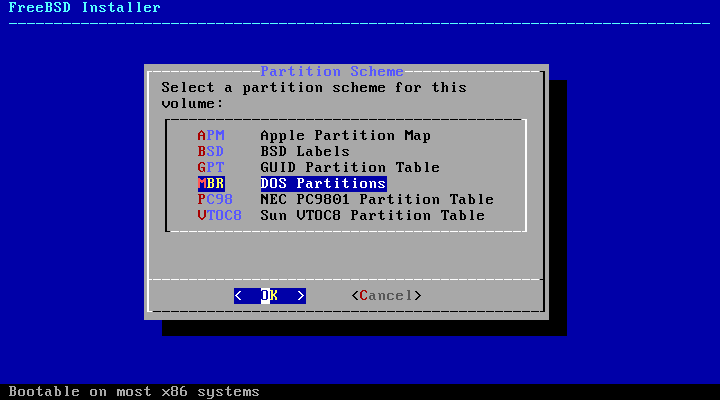Pick the GPT GUID Partition Table option
The height and width of the screenshot is (400, 720).
click(319, 167)
